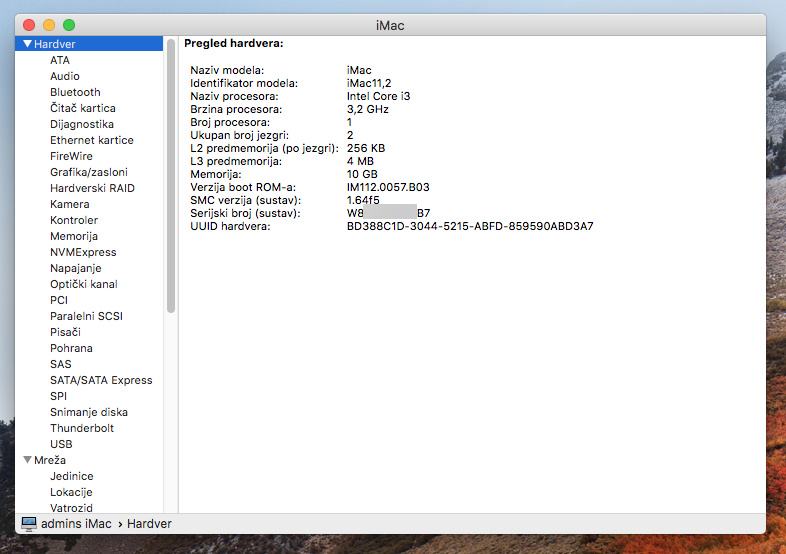The height and width of the screenshot is (554, 786).
Task: Open Dijagnostika in the sidebar
Action: 82,124
